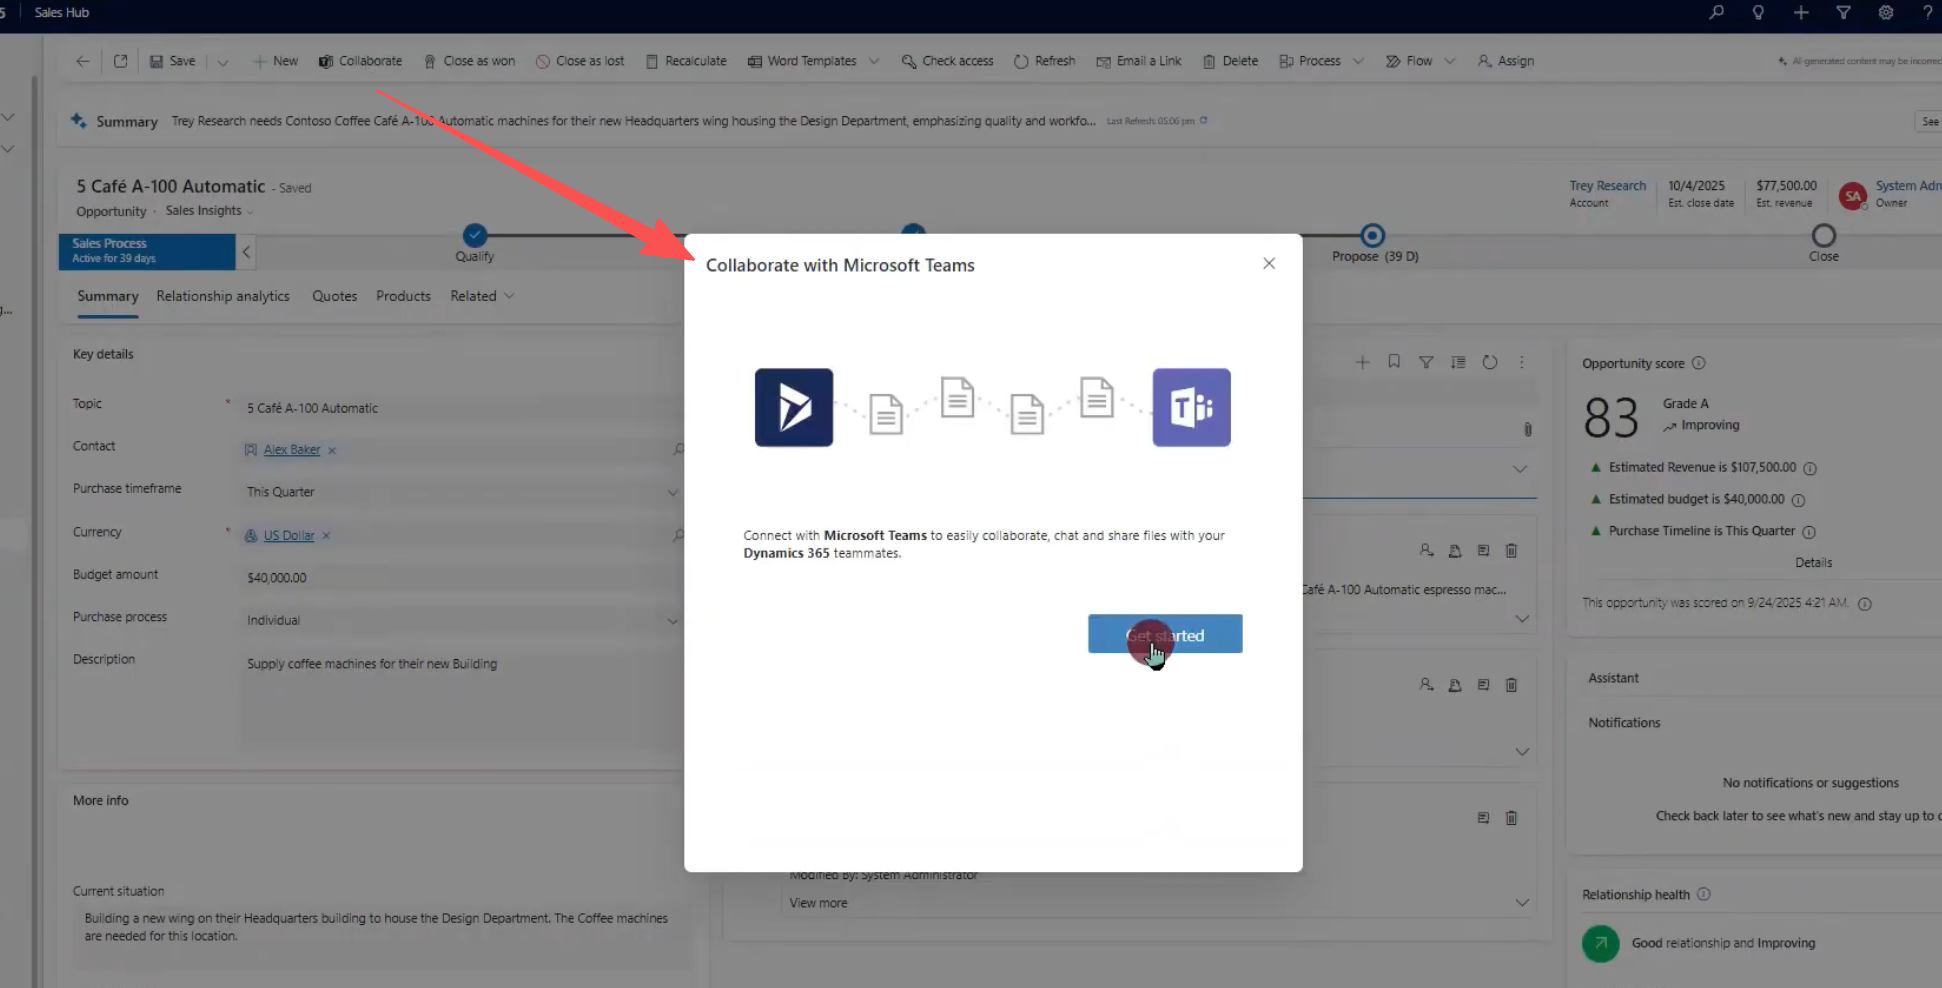
Task: Collapse the Sales Process bar chevron
Action: (x=246, y=252)
